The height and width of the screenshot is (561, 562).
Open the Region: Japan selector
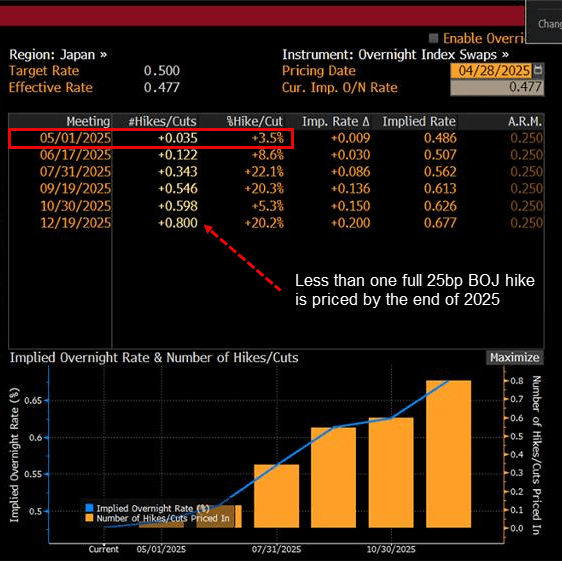coord(58,54)
